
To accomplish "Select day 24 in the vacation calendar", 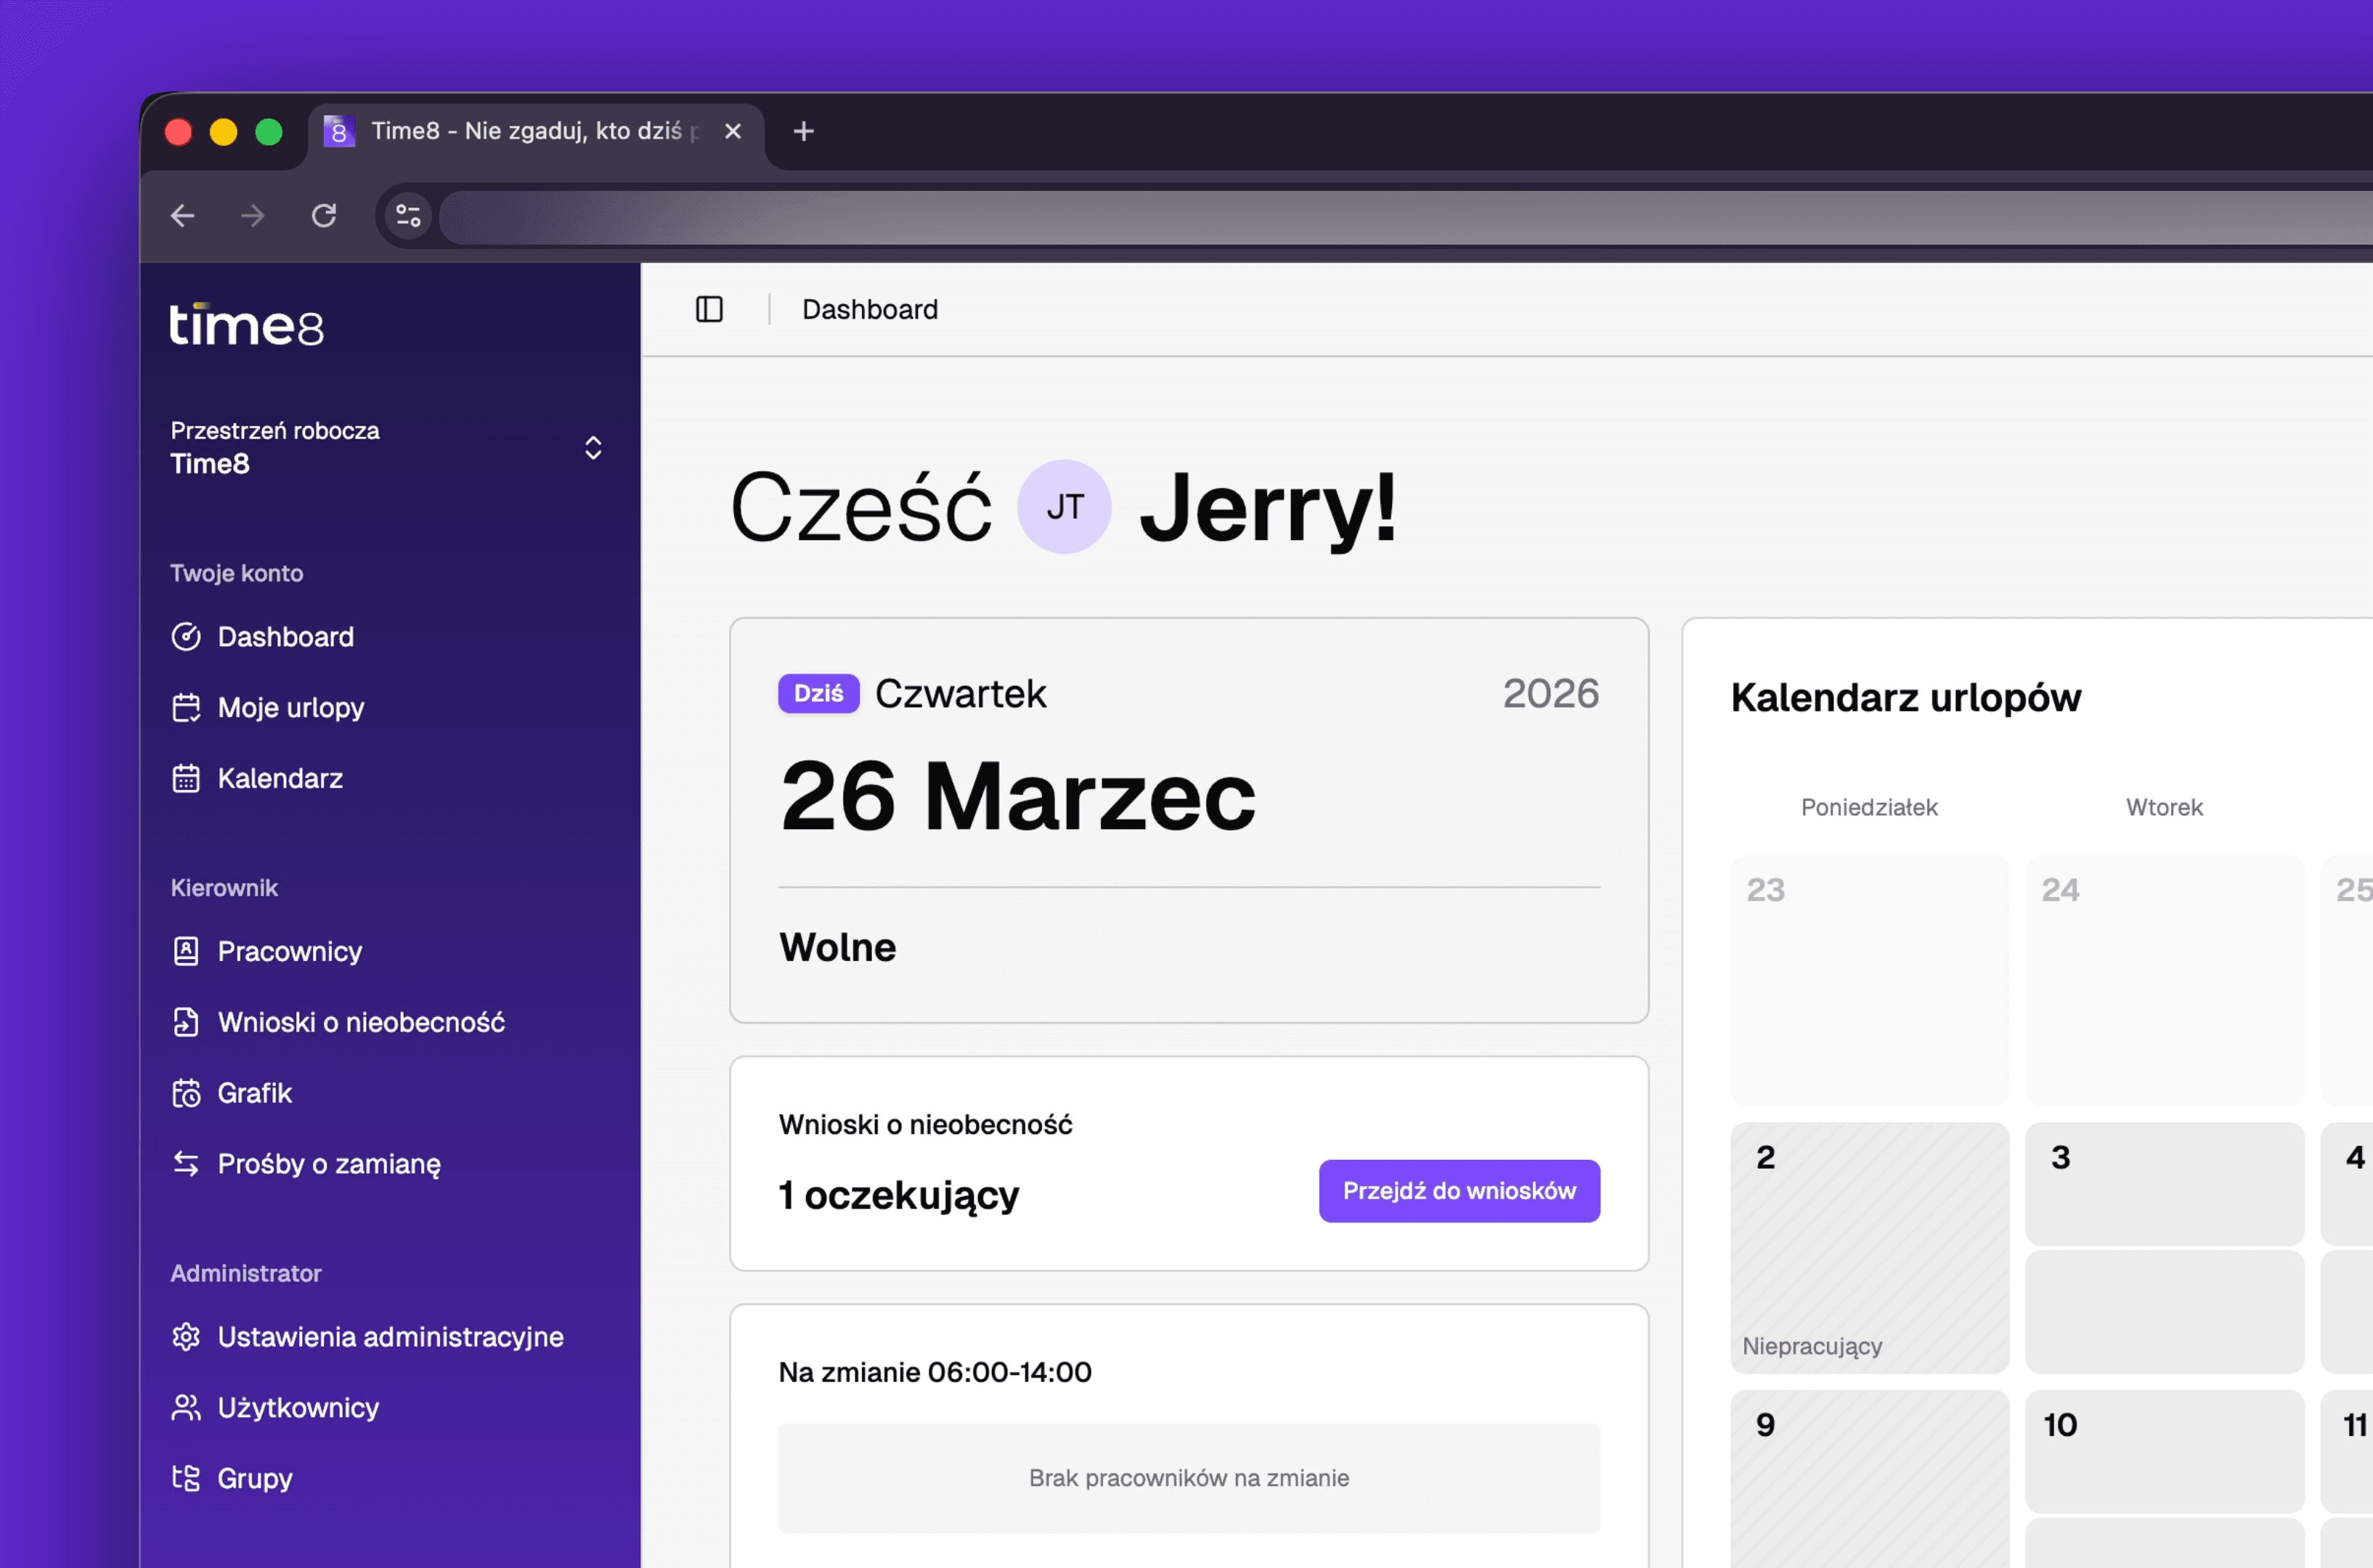I will coord(2164,980).
